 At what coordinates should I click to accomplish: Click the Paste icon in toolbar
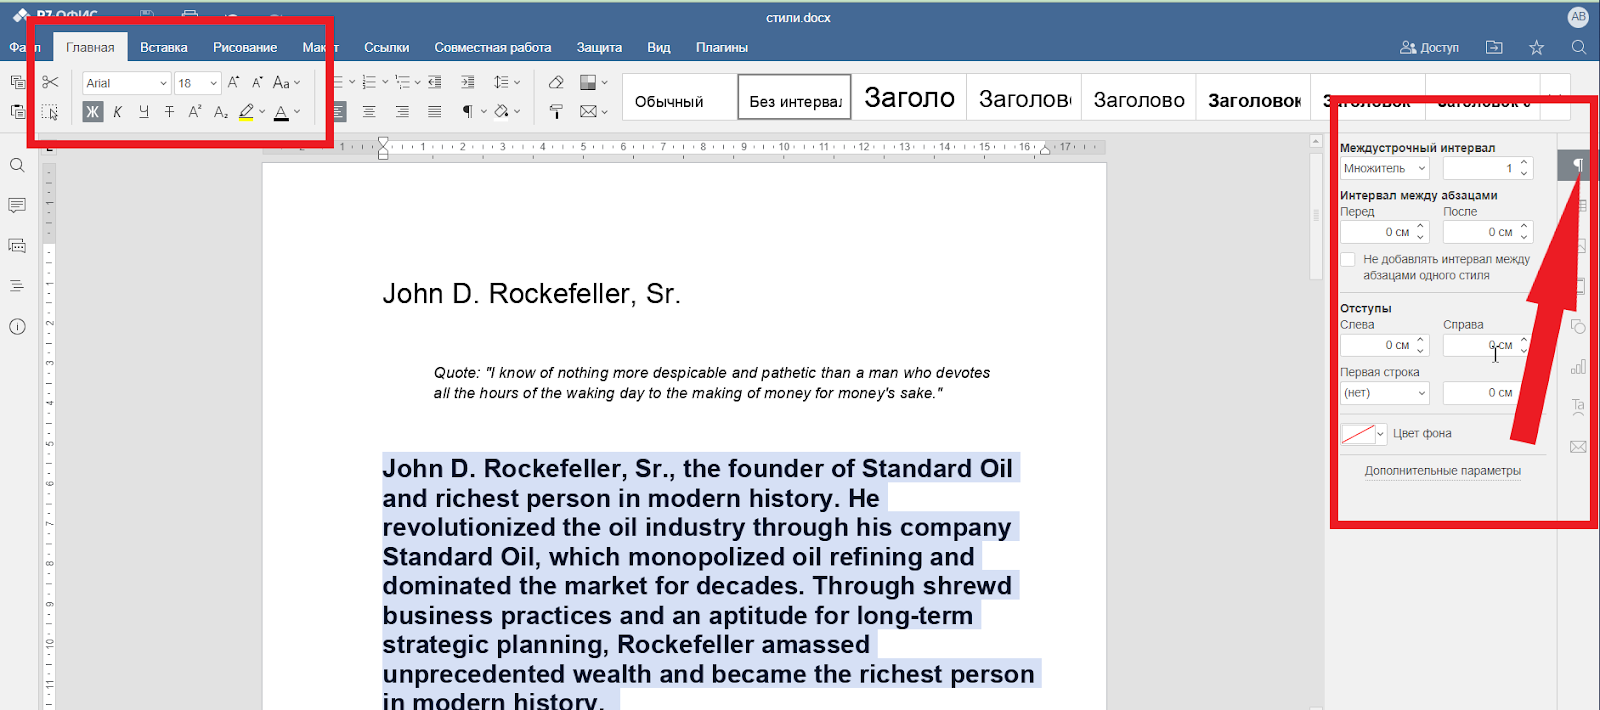[17, 111]
